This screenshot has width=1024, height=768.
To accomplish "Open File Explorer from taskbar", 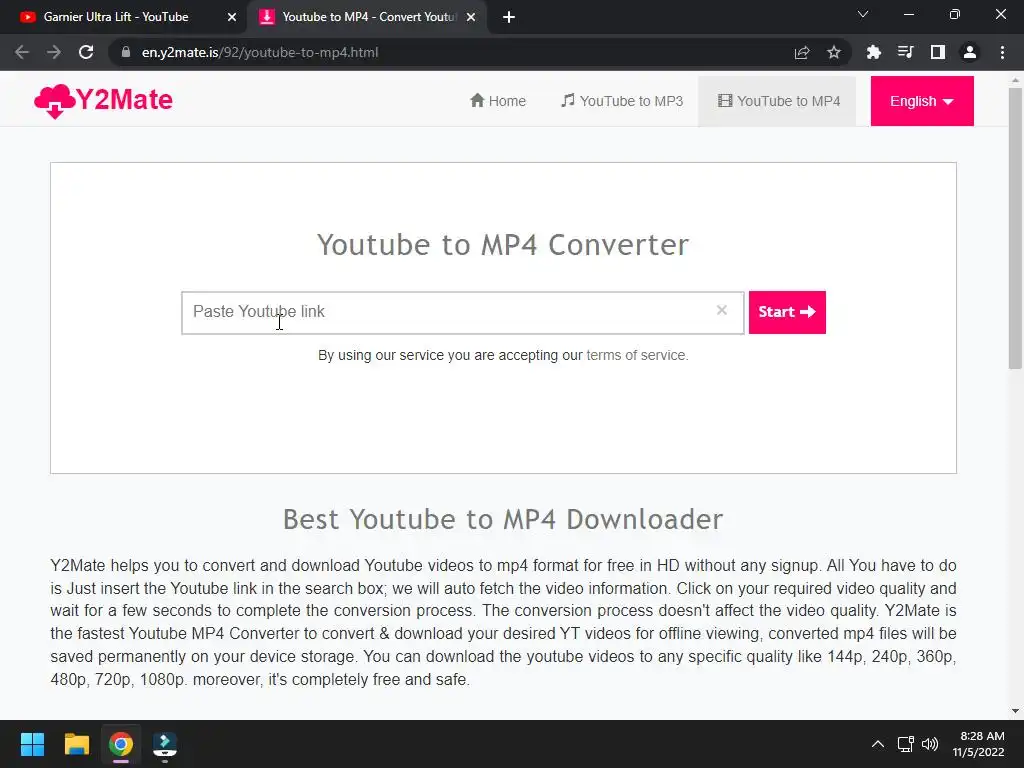I will pyautogui.click(x=76, y=744).
